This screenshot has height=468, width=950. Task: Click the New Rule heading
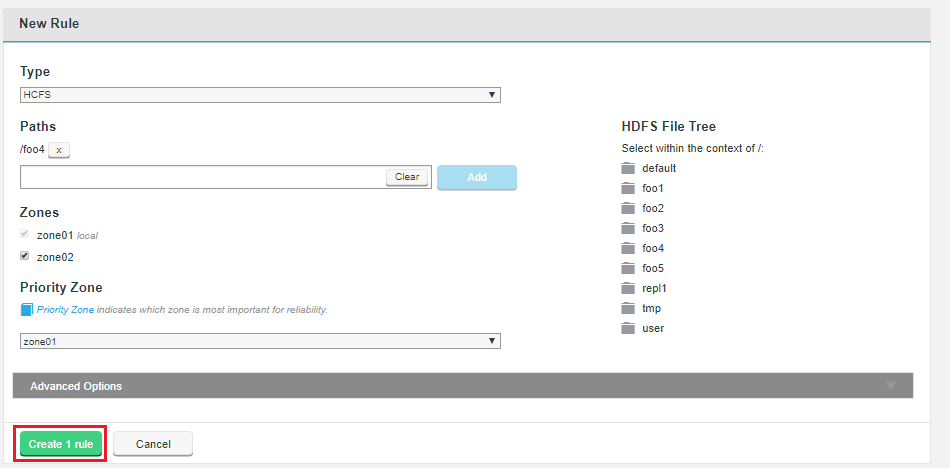(x=49, y=24)
